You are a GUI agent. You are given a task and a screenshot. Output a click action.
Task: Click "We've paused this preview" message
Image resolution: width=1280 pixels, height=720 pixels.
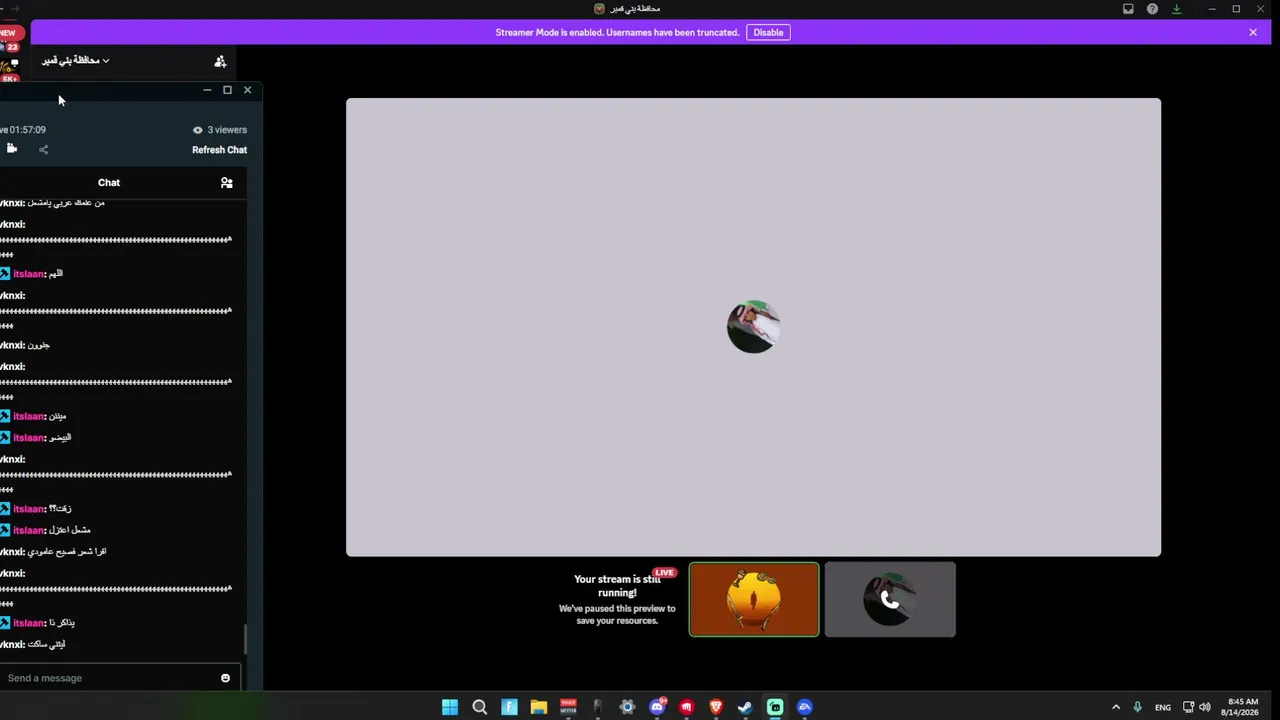[617, 614]
